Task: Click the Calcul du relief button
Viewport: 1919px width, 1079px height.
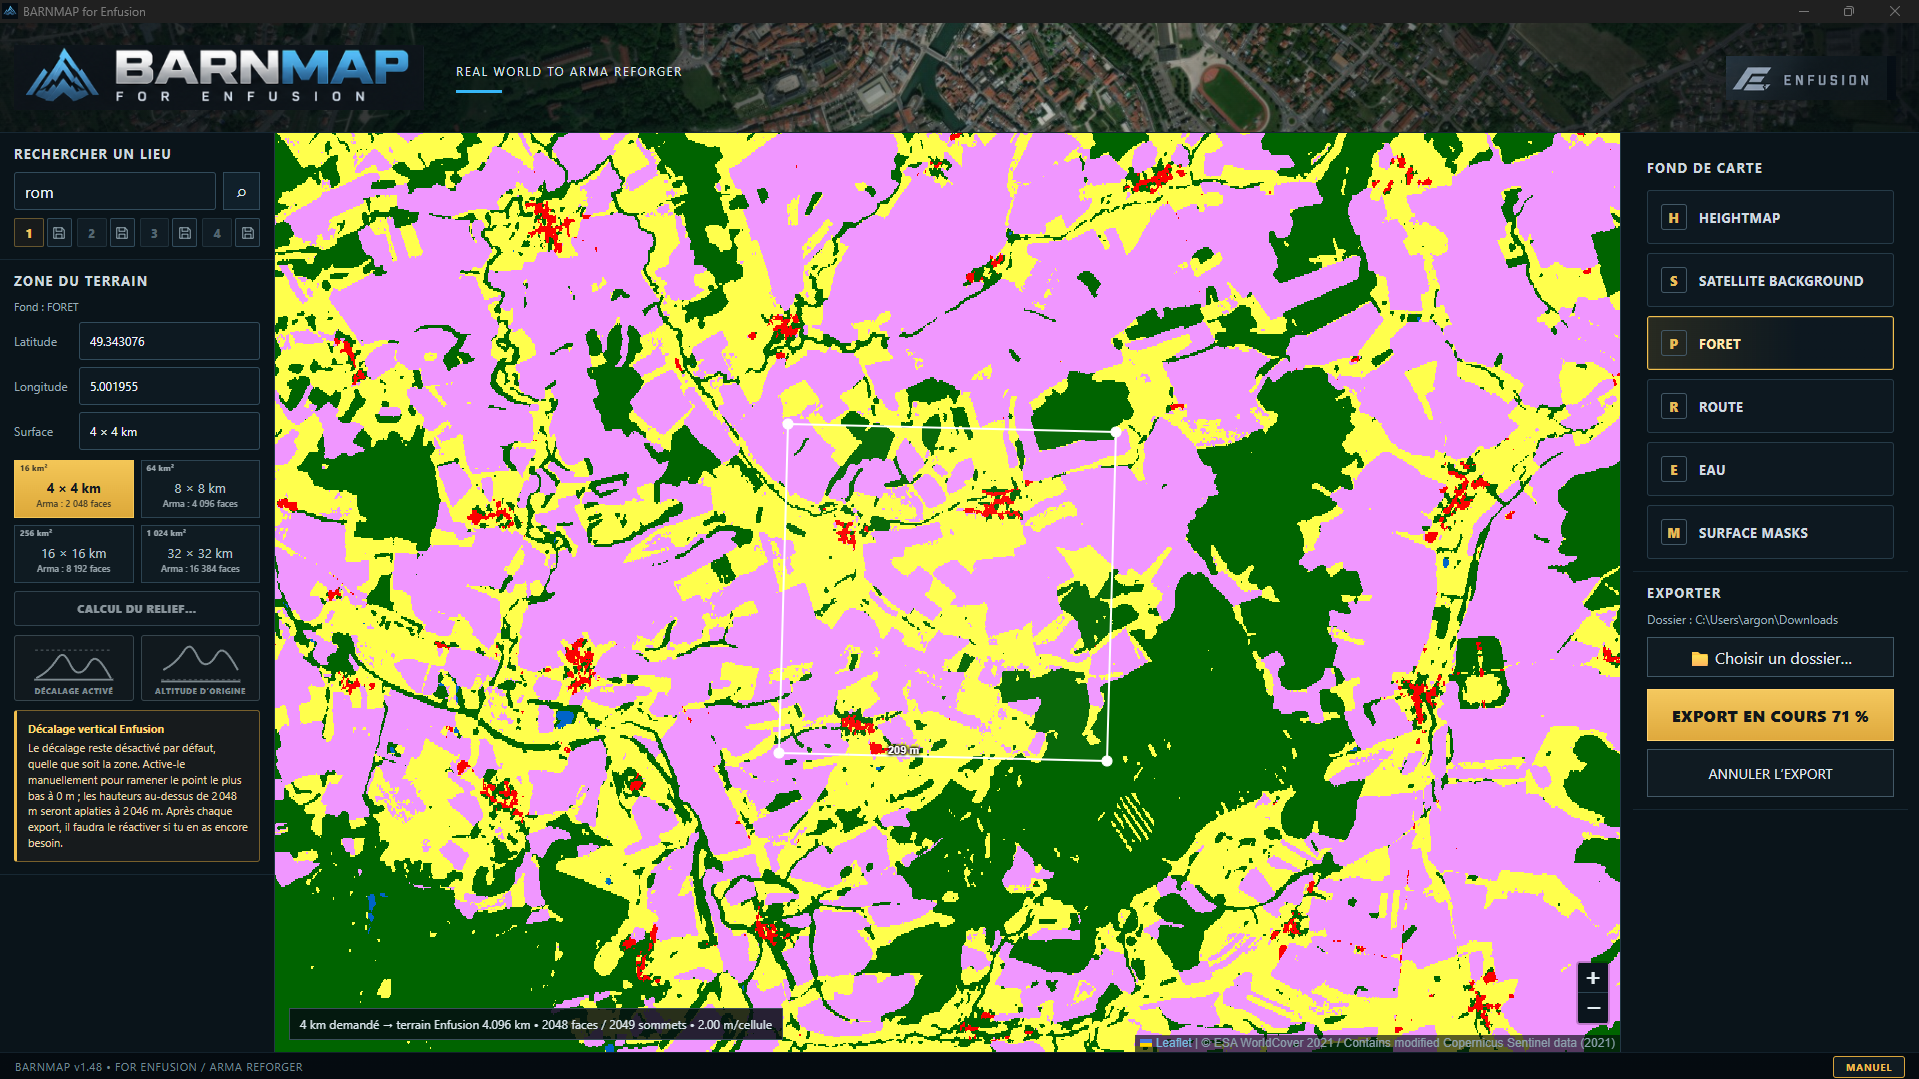Action: 137,609
